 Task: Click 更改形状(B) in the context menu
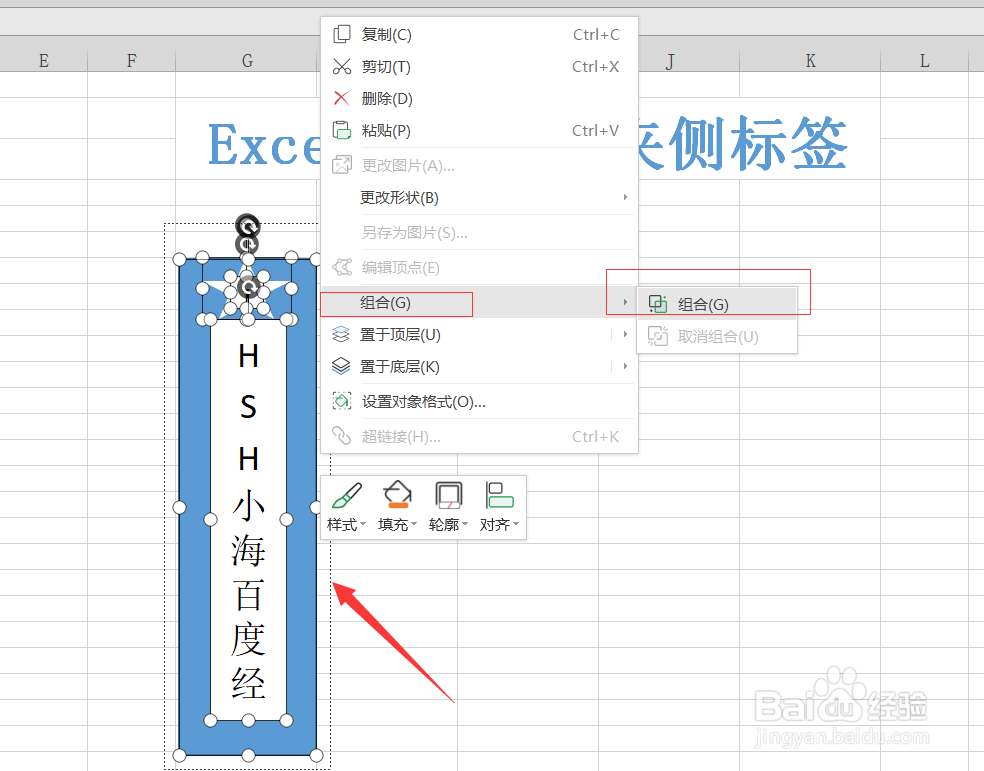click(x=400, y=197)
